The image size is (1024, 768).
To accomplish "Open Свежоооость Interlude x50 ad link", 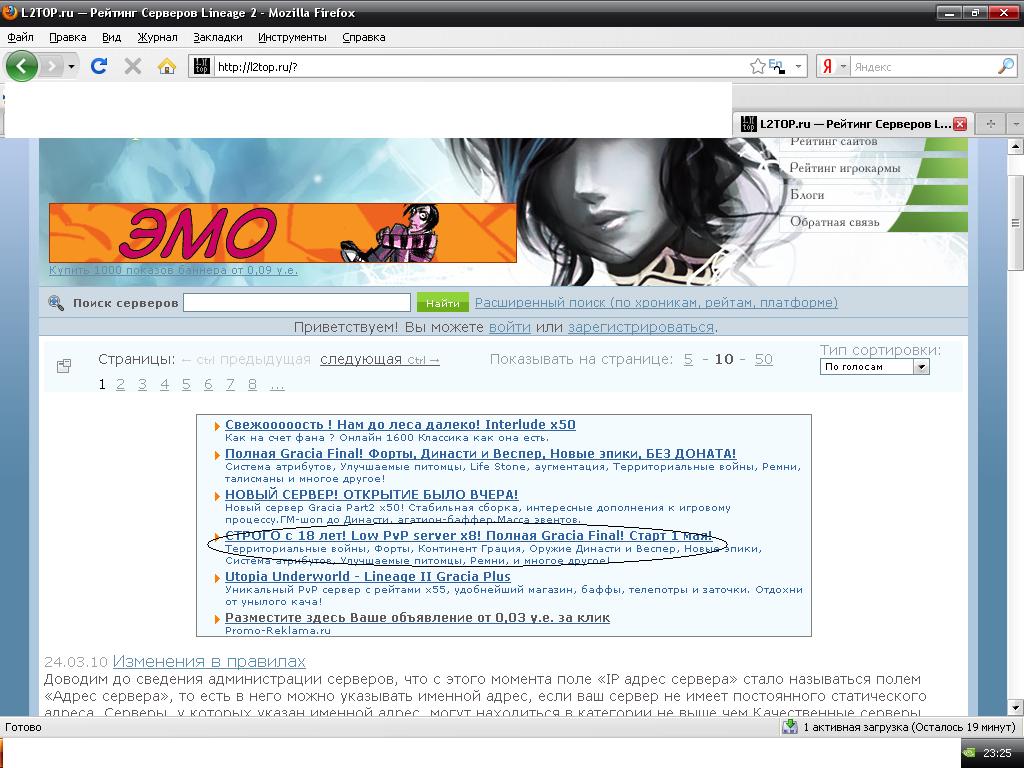I will pyautogui.click(x=400, y=424).
